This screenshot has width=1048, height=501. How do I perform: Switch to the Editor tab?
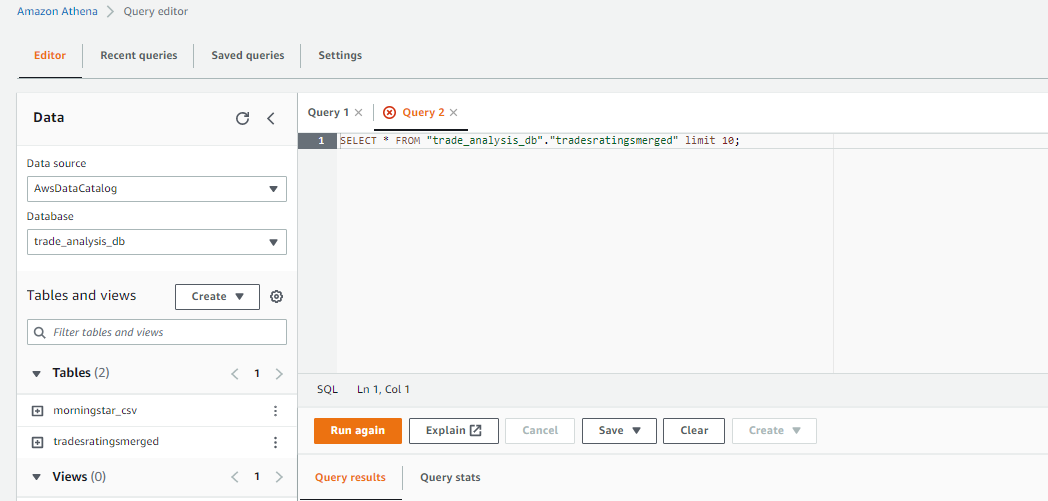(x=50, y=55)
